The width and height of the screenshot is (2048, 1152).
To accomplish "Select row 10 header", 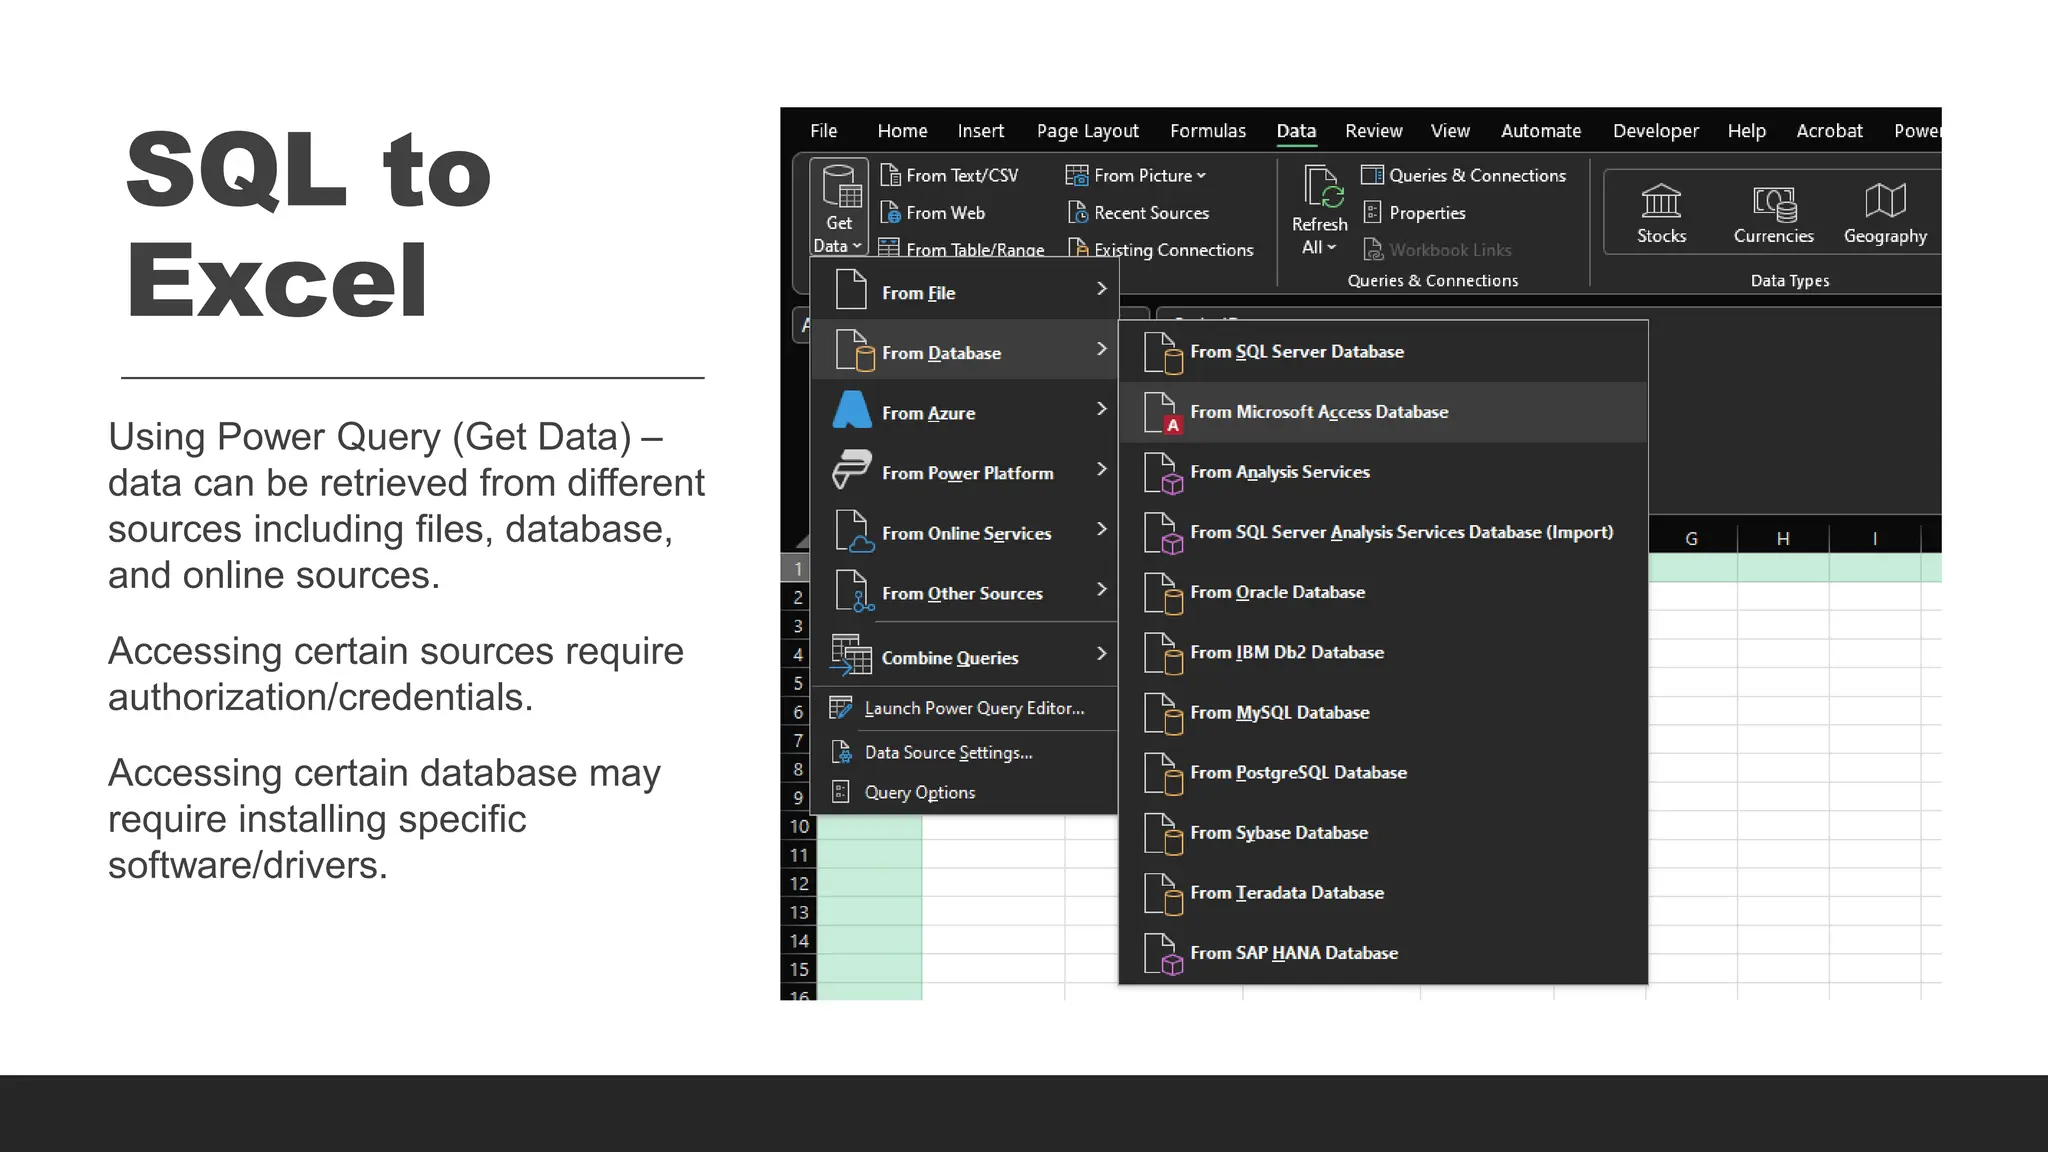I will [798, 826].
